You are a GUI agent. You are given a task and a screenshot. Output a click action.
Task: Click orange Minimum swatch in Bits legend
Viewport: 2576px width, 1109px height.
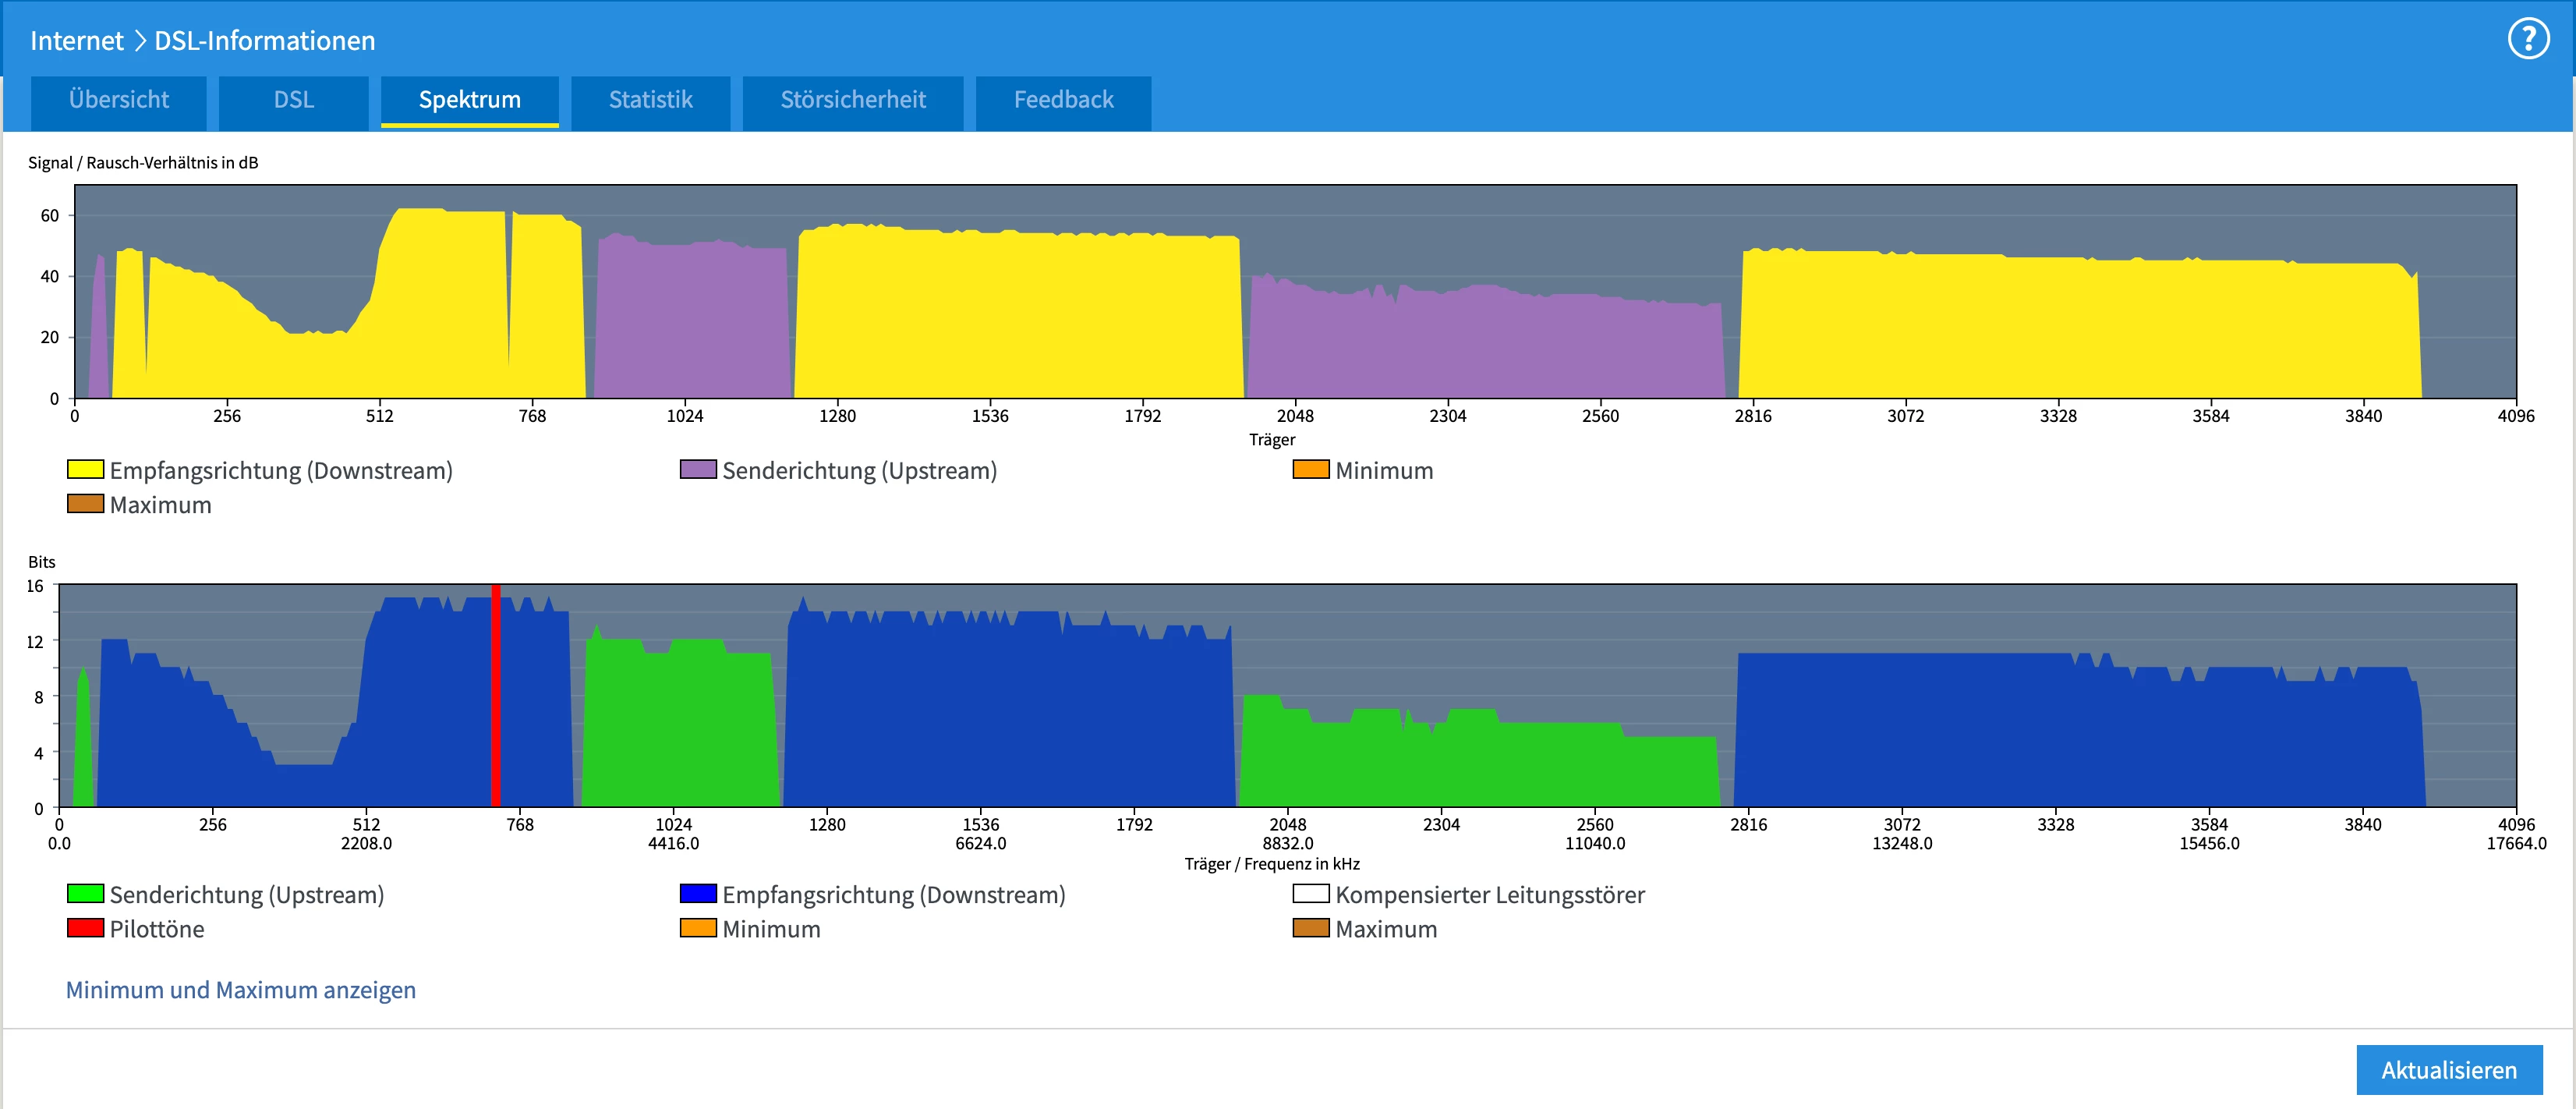[x=698, y=927]
